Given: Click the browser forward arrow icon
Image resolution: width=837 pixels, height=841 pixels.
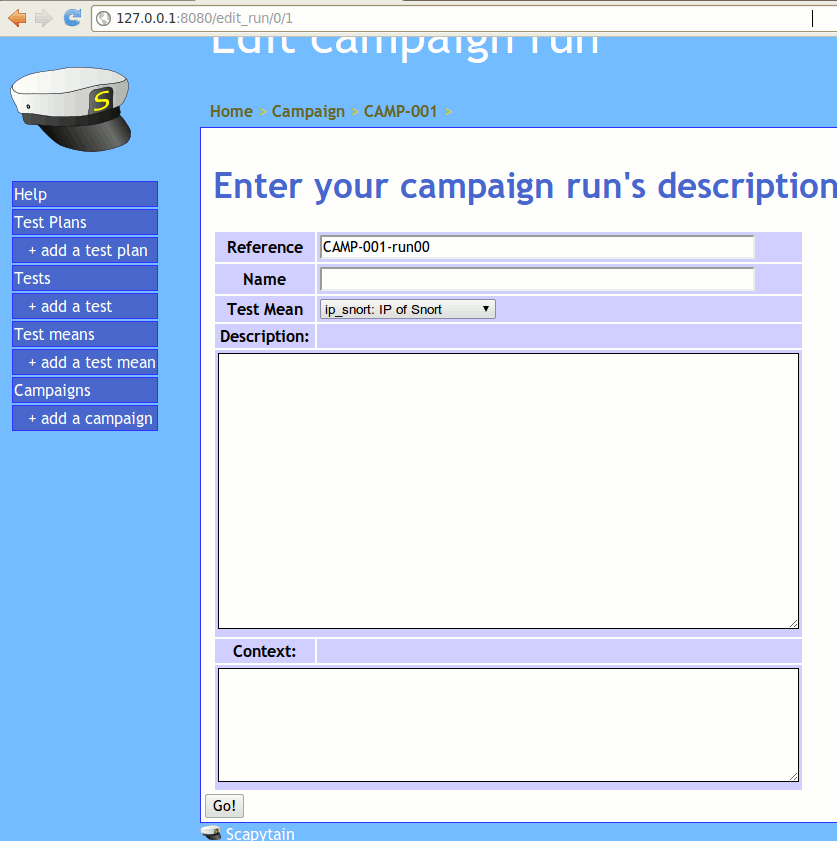Looking at the screenshot, I should click(44, 17).
